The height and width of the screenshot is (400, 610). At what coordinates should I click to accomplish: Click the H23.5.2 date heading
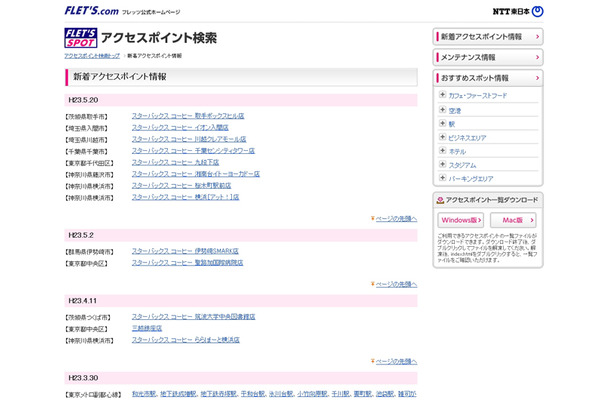coord(81,235)
